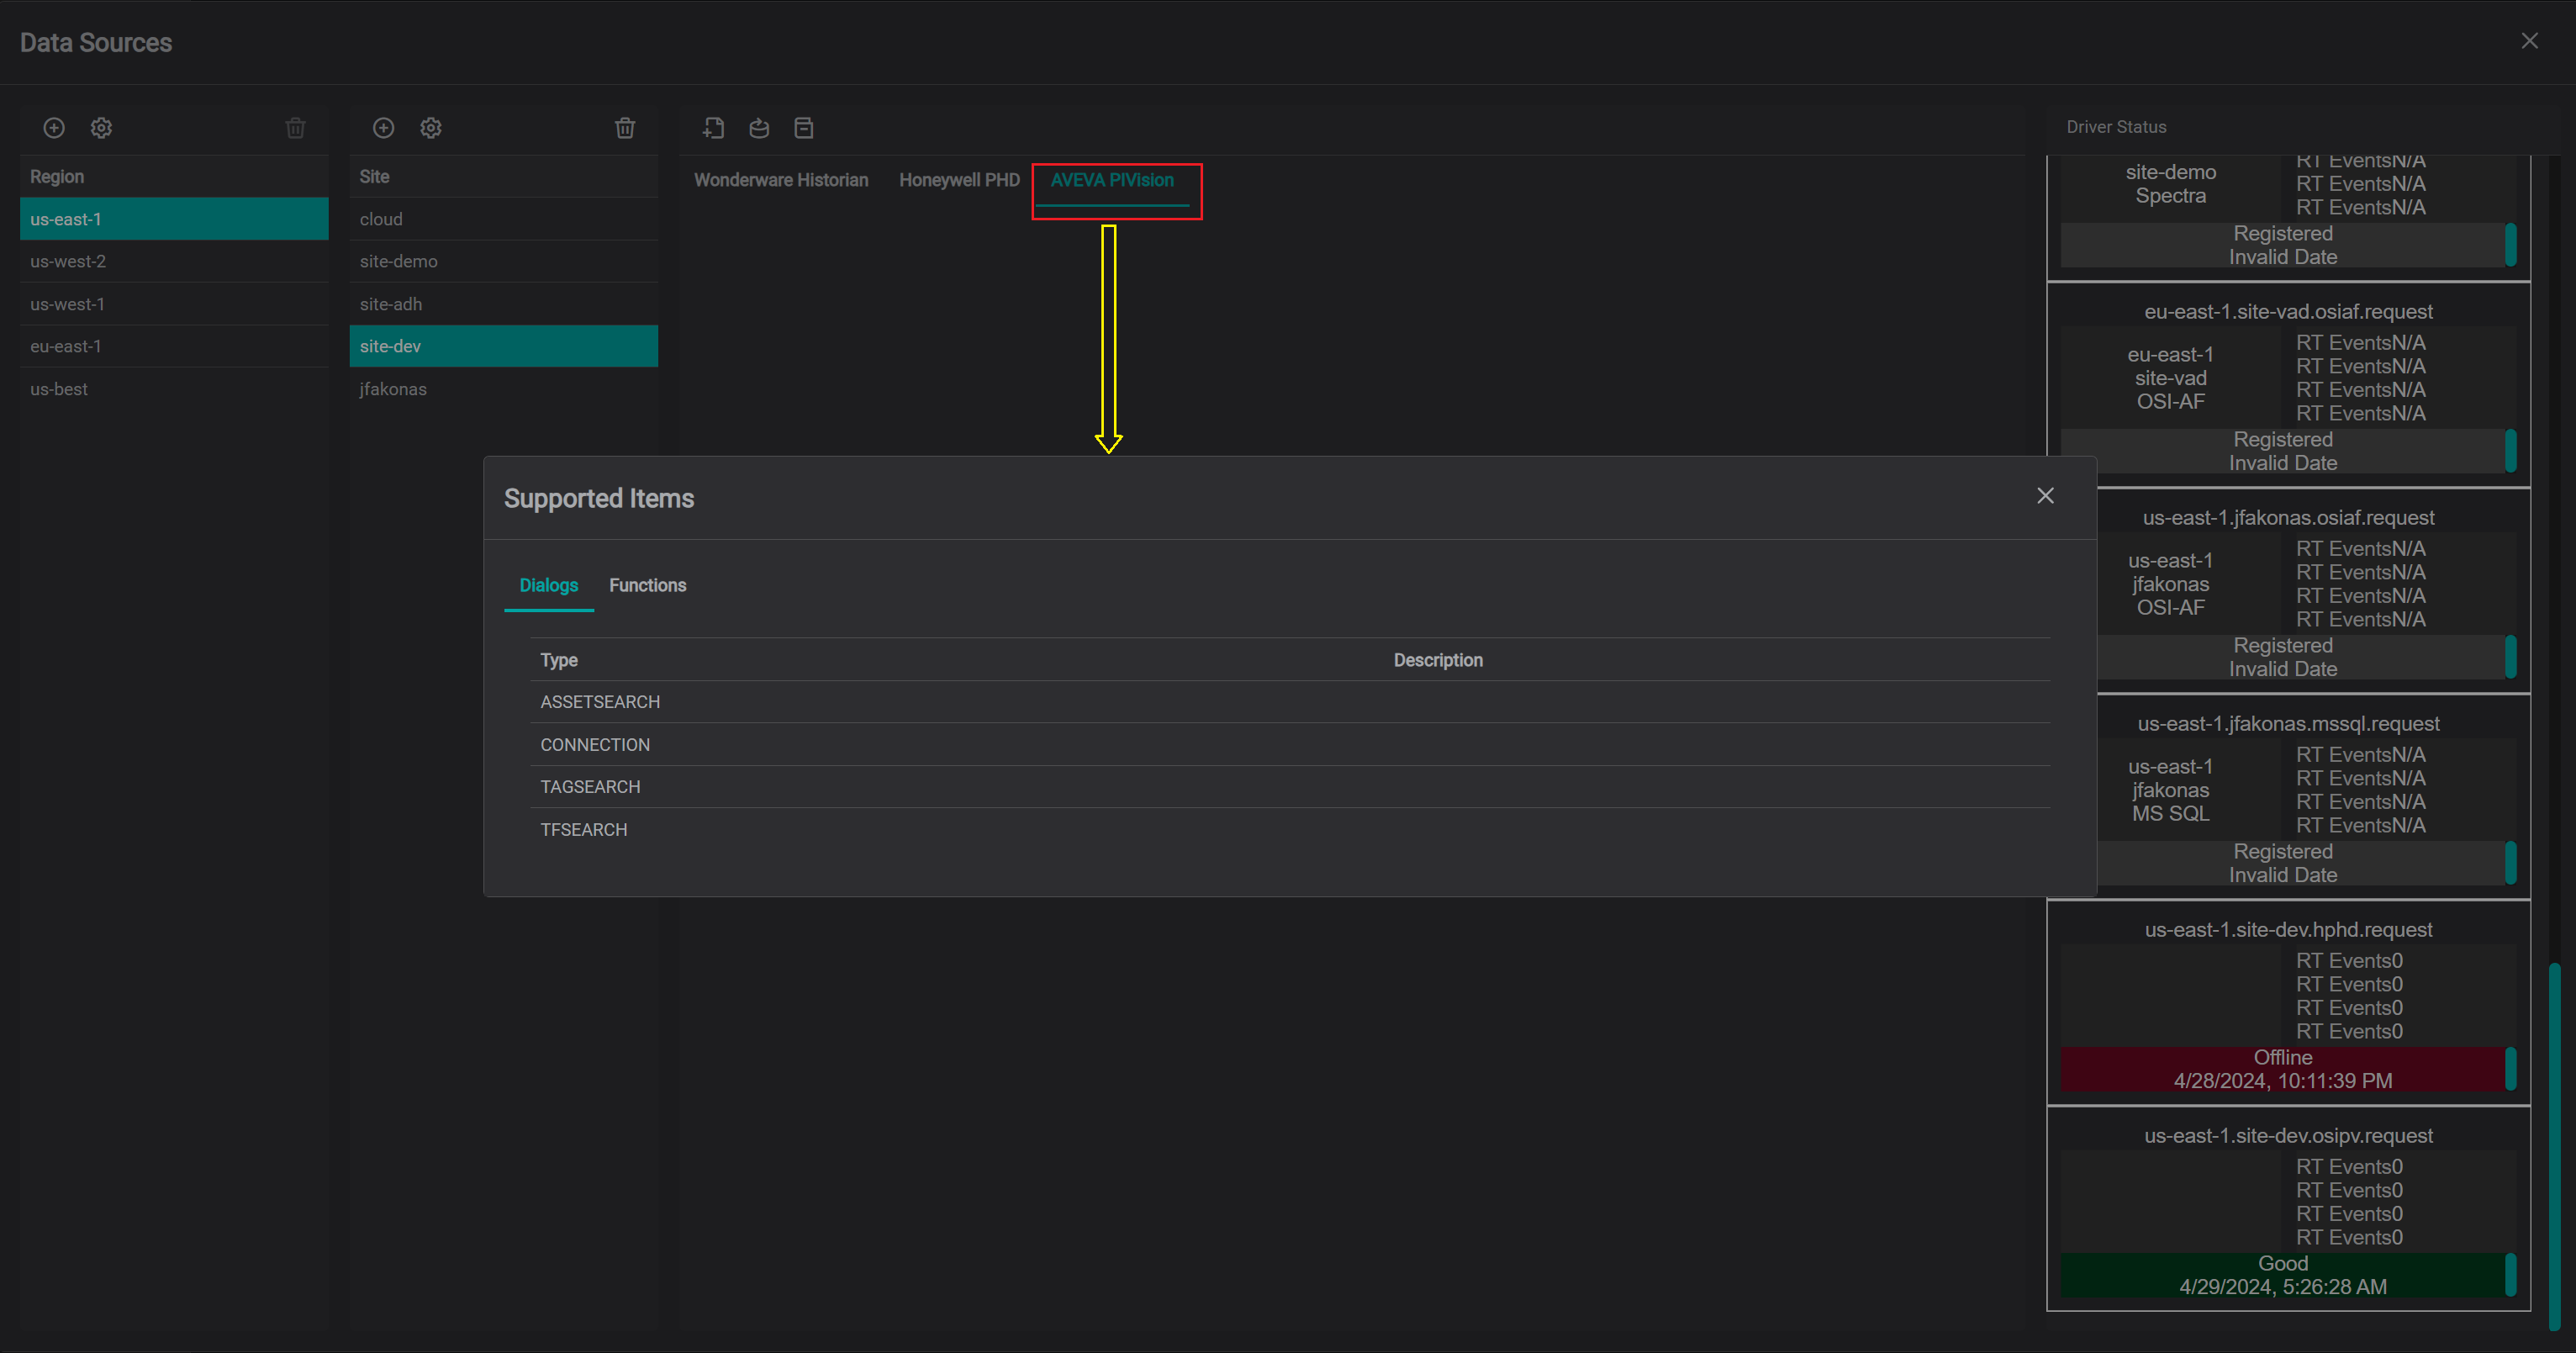Image resolution: width=2576 pixels, height=1353 pixels.
Task: Close the Data Sources window
Action: coord(2529,41)
